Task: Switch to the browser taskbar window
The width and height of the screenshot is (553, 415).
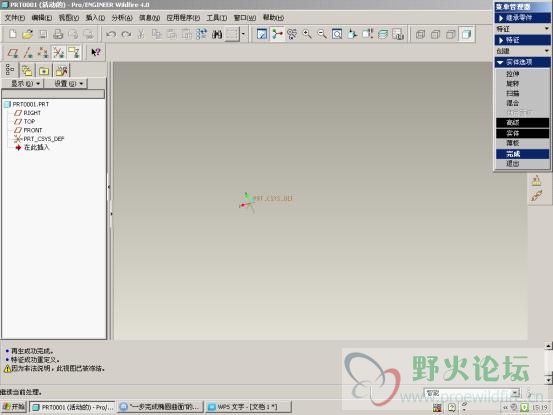Action: [160, 407]
